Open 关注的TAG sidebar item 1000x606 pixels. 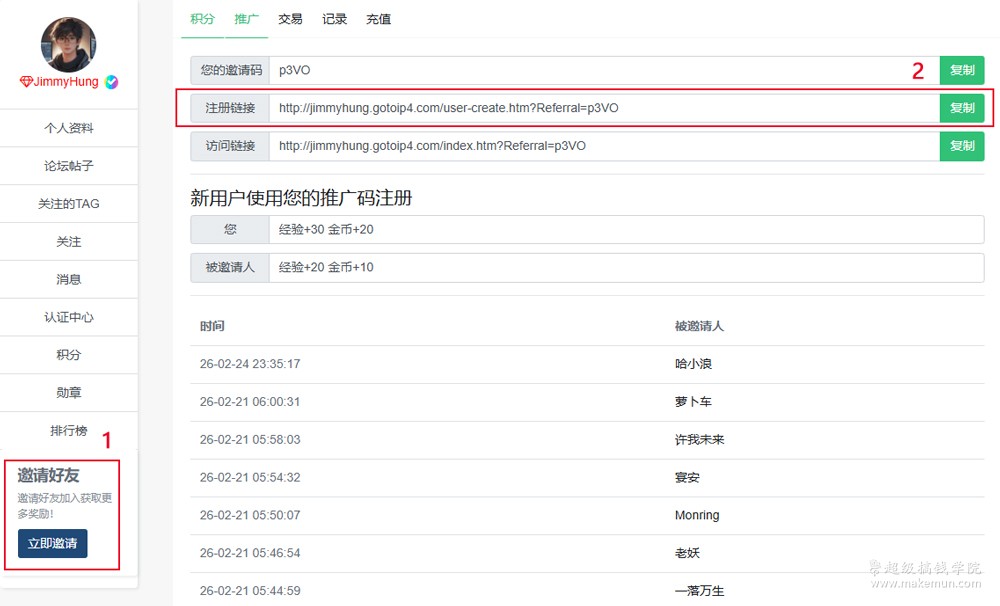pyautogui.click(x=69, y=204)
